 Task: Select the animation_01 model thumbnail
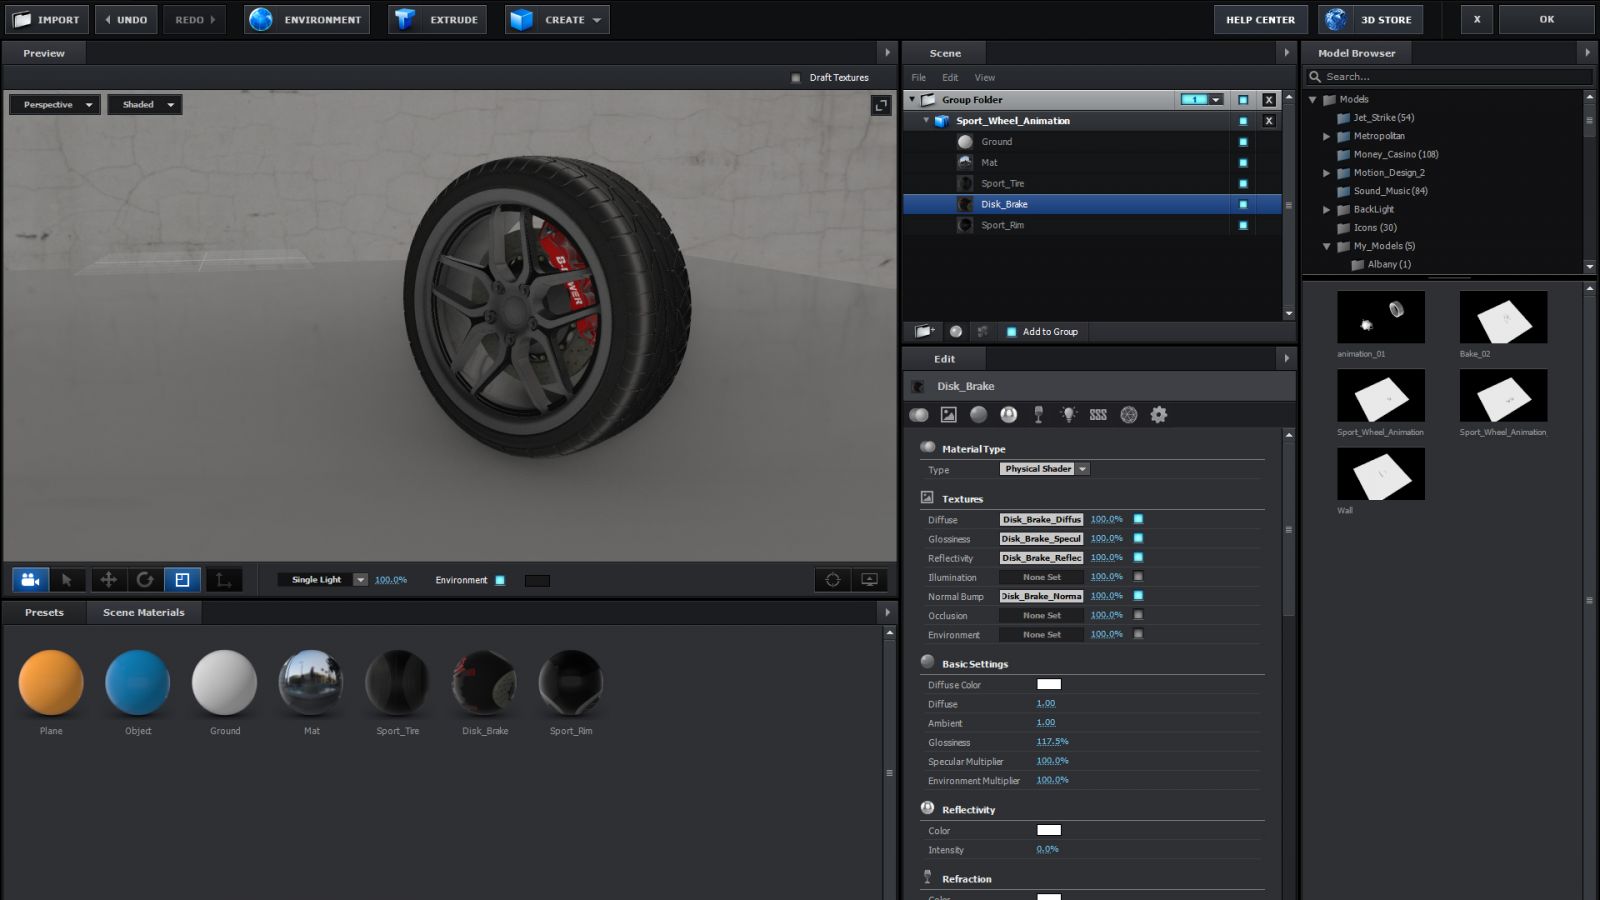pyautogui.click(x=1380, y=317)
